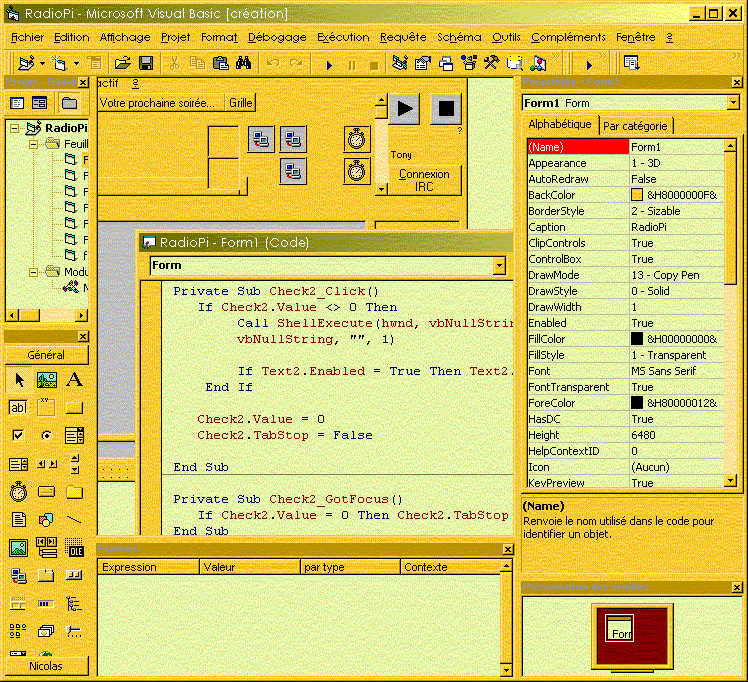Collapse the Modules folder node
The width and height of the screenshot is (748, 682).
pos(33,272)
